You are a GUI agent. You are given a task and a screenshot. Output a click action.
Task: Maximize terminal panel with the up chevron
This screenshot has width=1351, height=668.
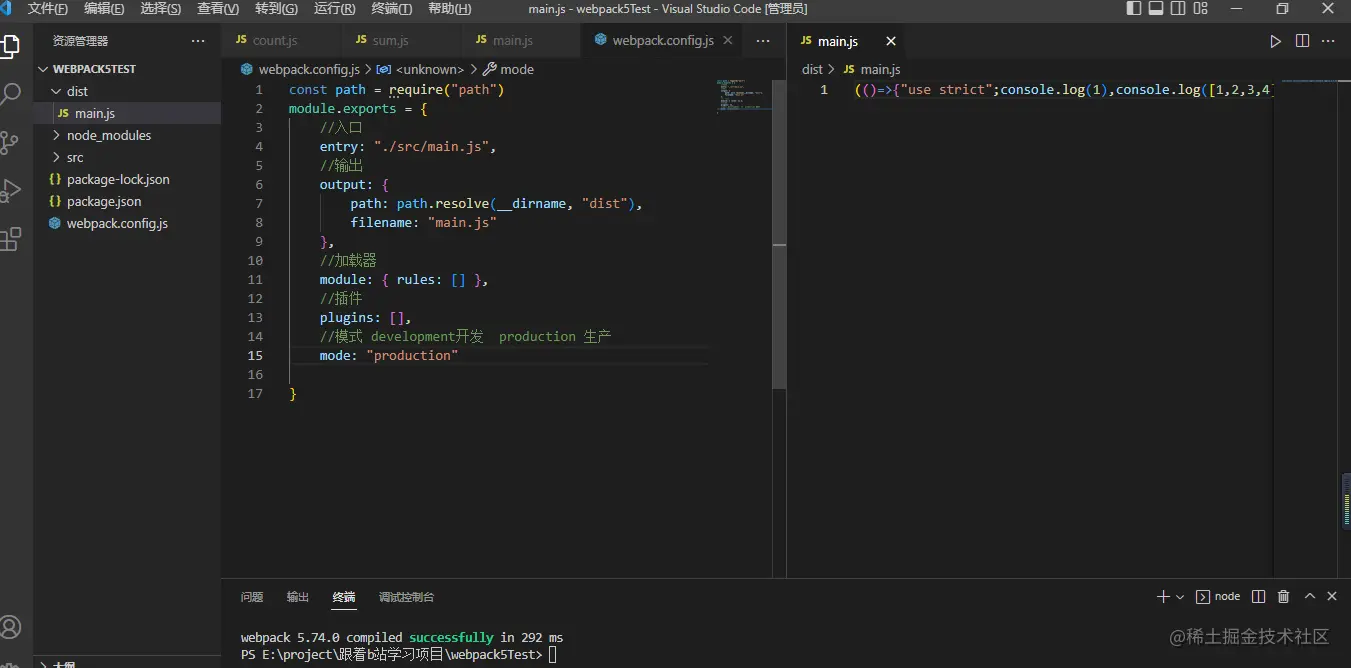click(x=1309, y=597)
